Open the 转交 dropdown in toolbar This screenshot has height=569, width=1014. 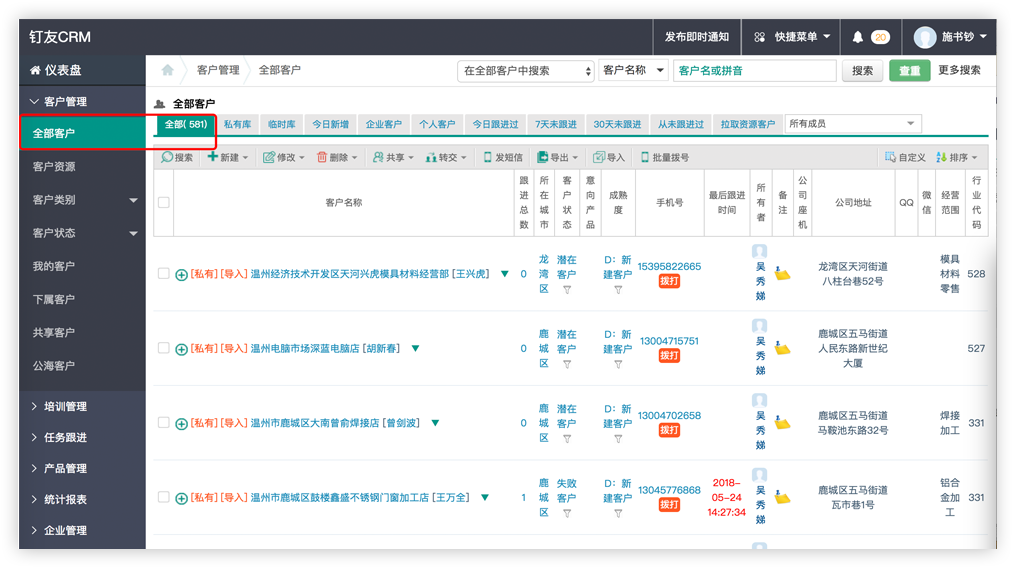pyautogui.click(x=446, y=157)
